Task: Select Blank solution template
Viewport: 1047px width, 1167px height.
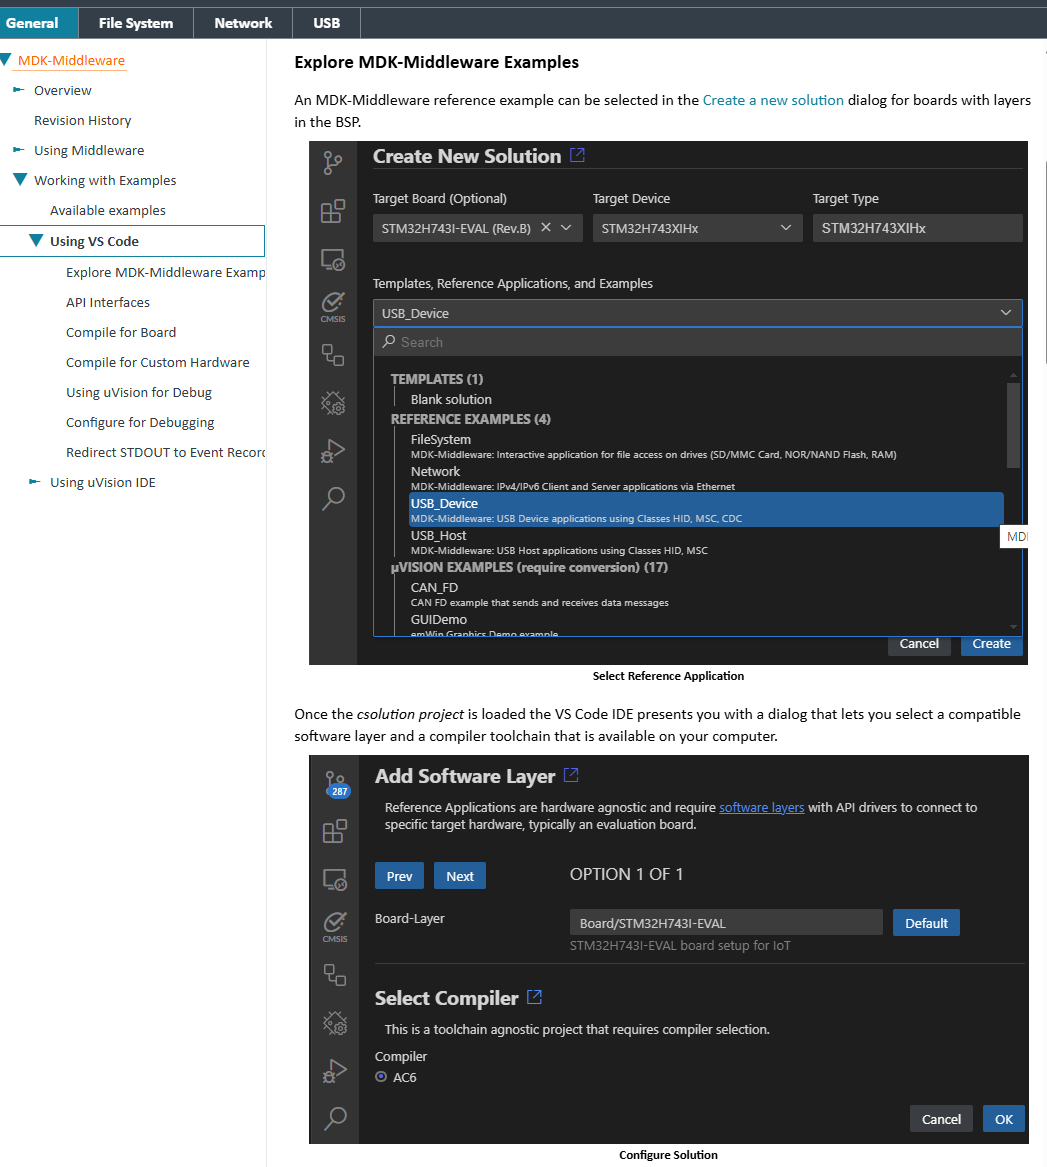Action: (x=451, y=399)
